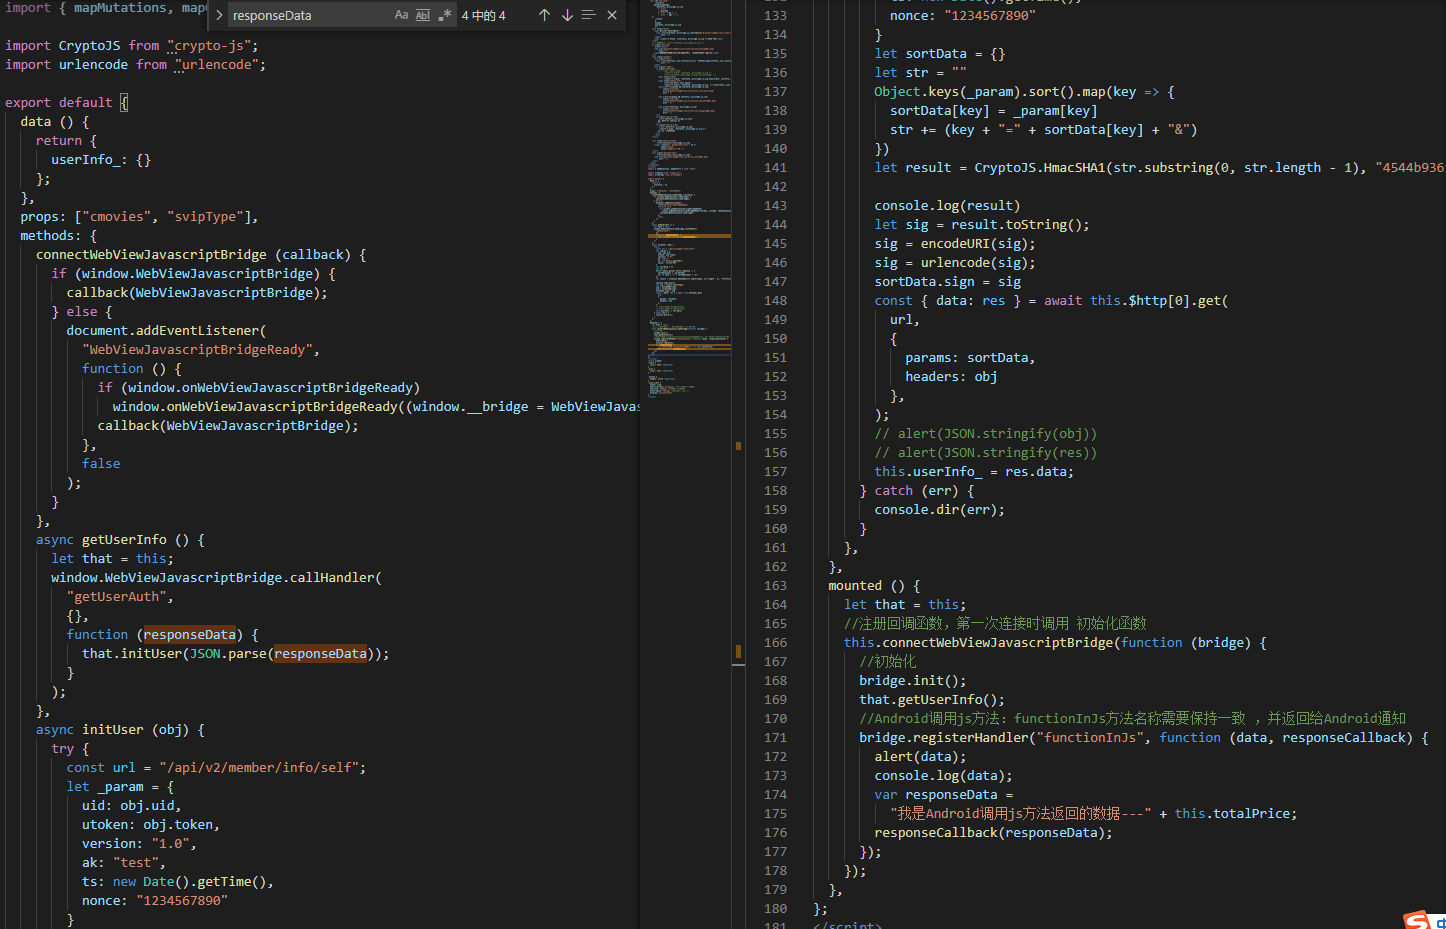Click 'this.userInfo_ = res.data;' line

click(x=974, y=472)
